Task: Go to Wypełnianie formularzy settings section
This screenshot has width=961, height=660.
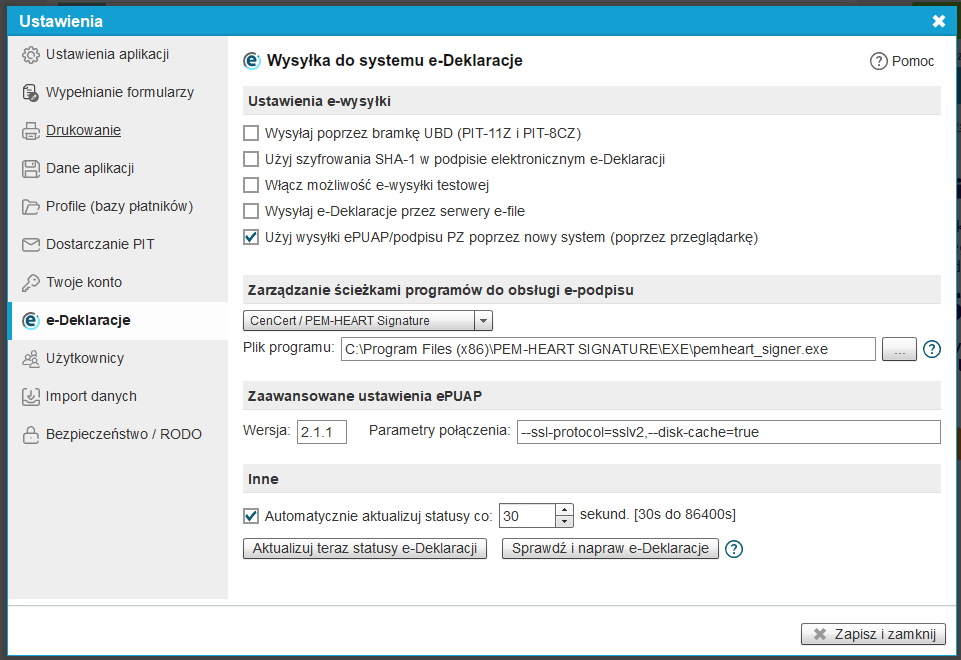Action: (x=118, y=93)
